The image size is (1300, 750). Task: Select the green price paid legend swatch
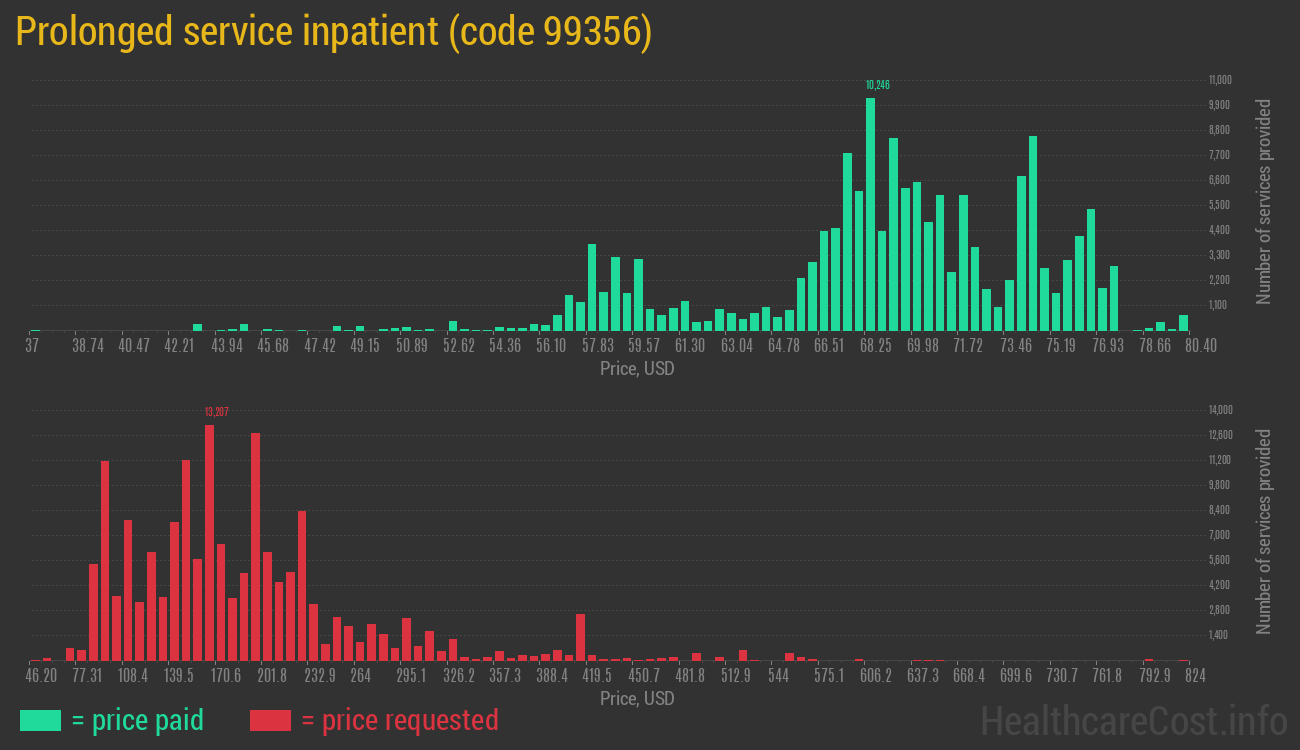point(40,720)
